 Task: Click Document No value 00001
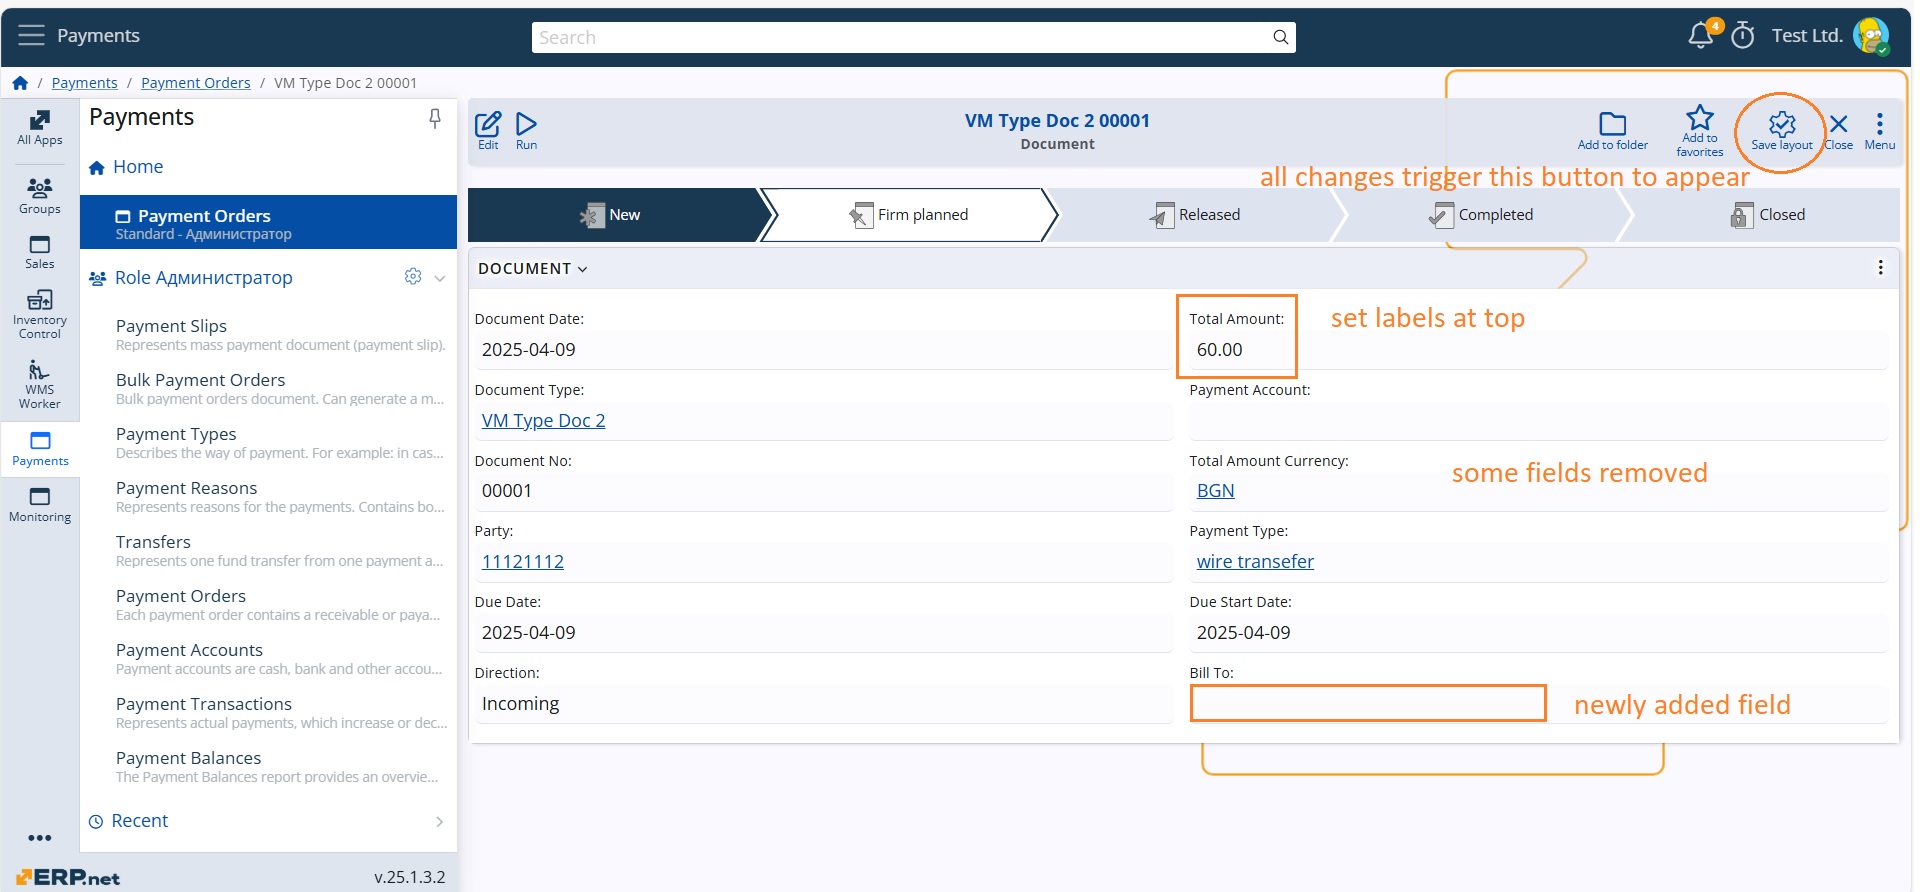coord(506,491)
